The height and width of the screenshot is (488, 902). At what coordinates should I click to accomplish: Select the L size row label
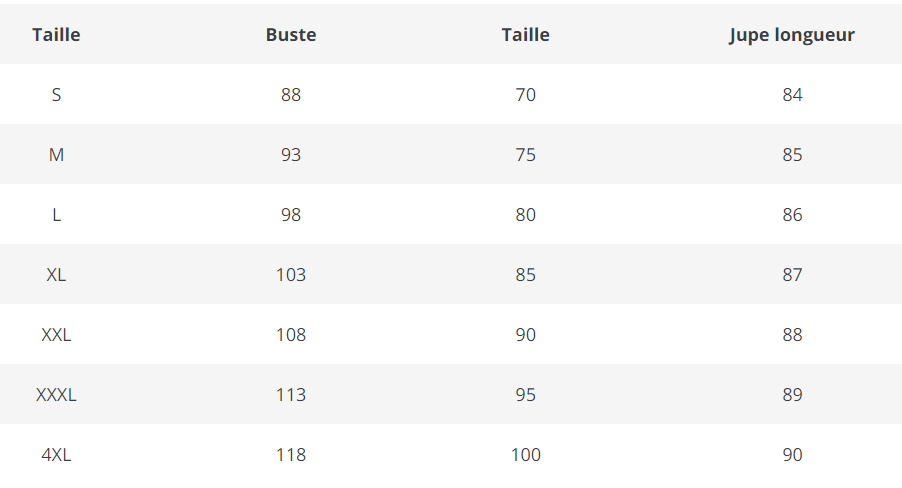56,215
